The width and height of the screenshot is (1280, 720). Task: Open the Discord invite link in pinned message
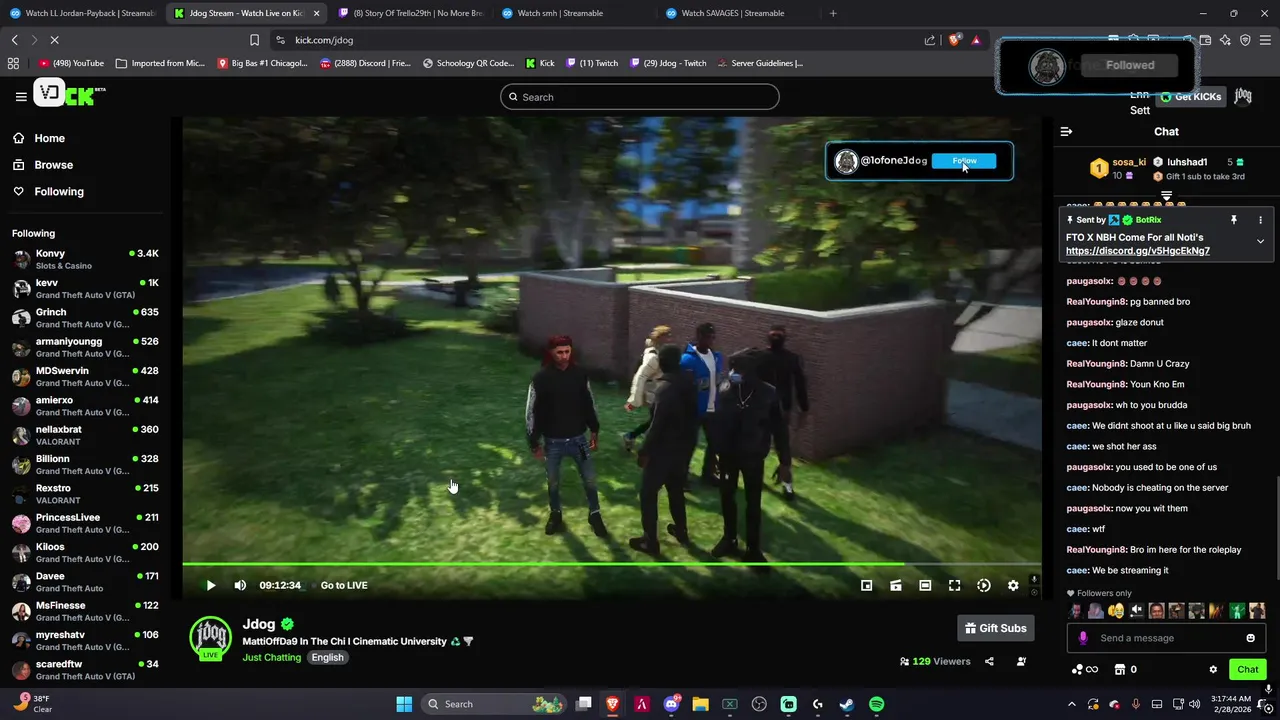(x=1137, y=251)
